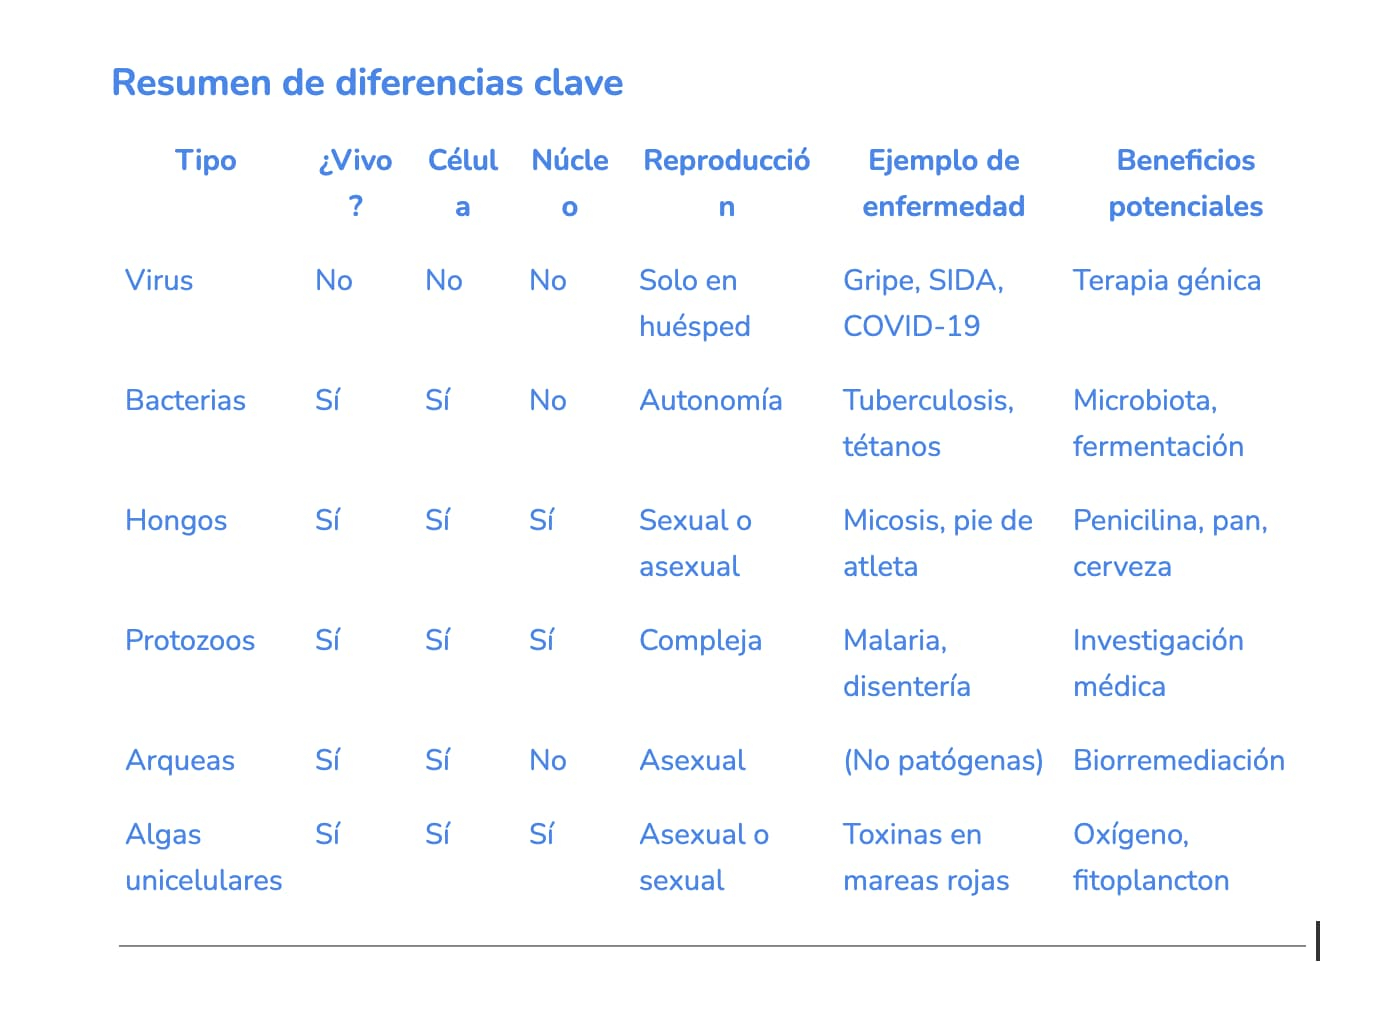Click the 'Virus' row label

159,281
